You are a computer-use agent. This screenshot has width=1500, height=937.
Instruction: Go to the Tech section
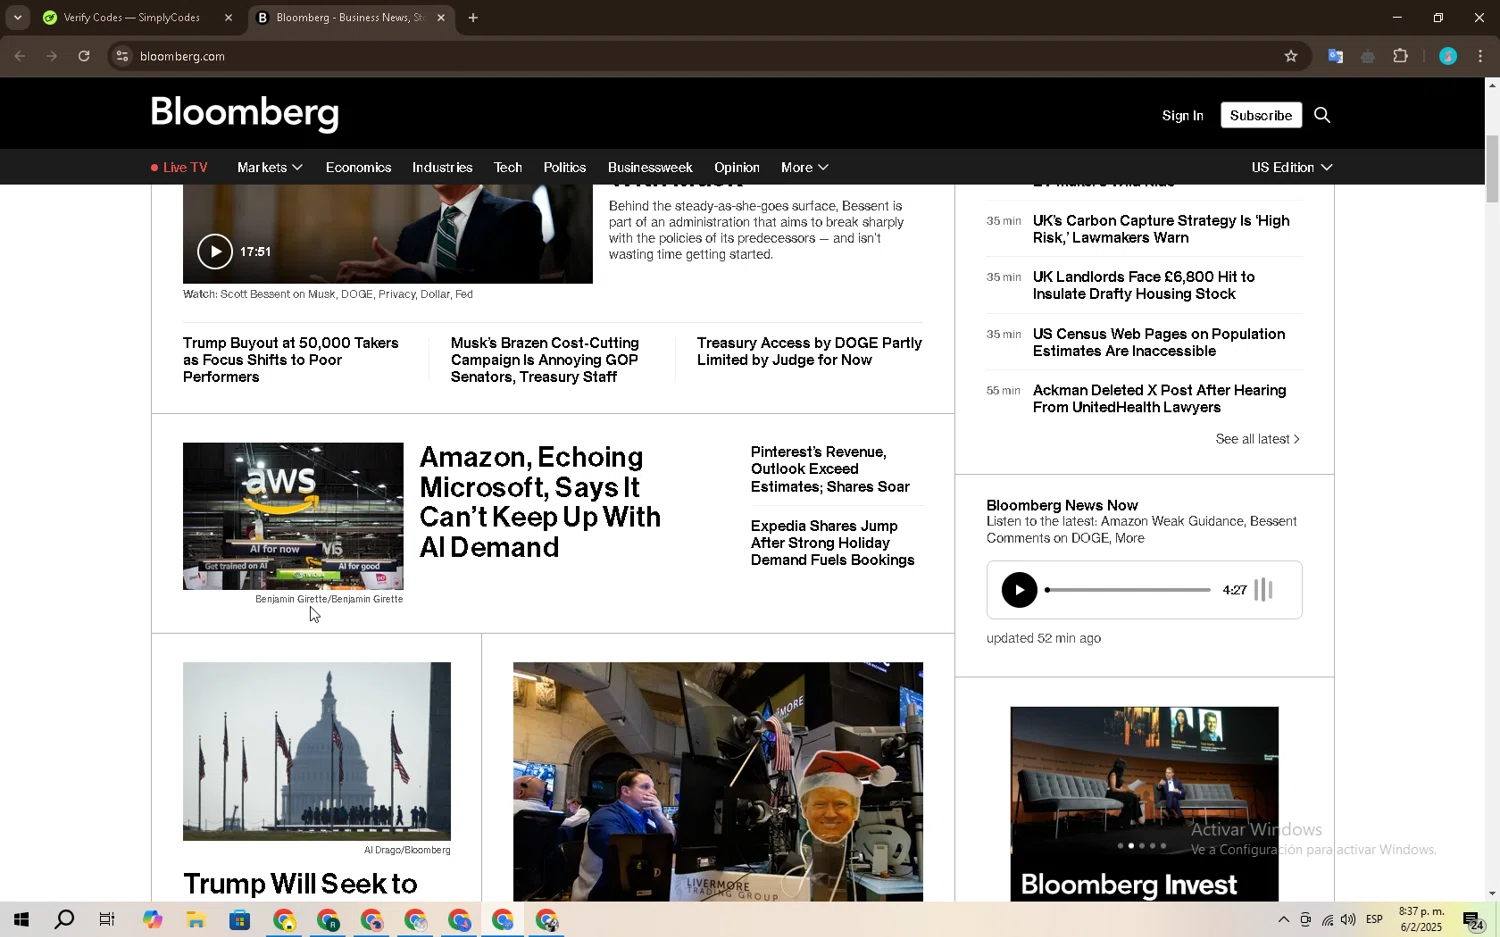tap(508, 167)
